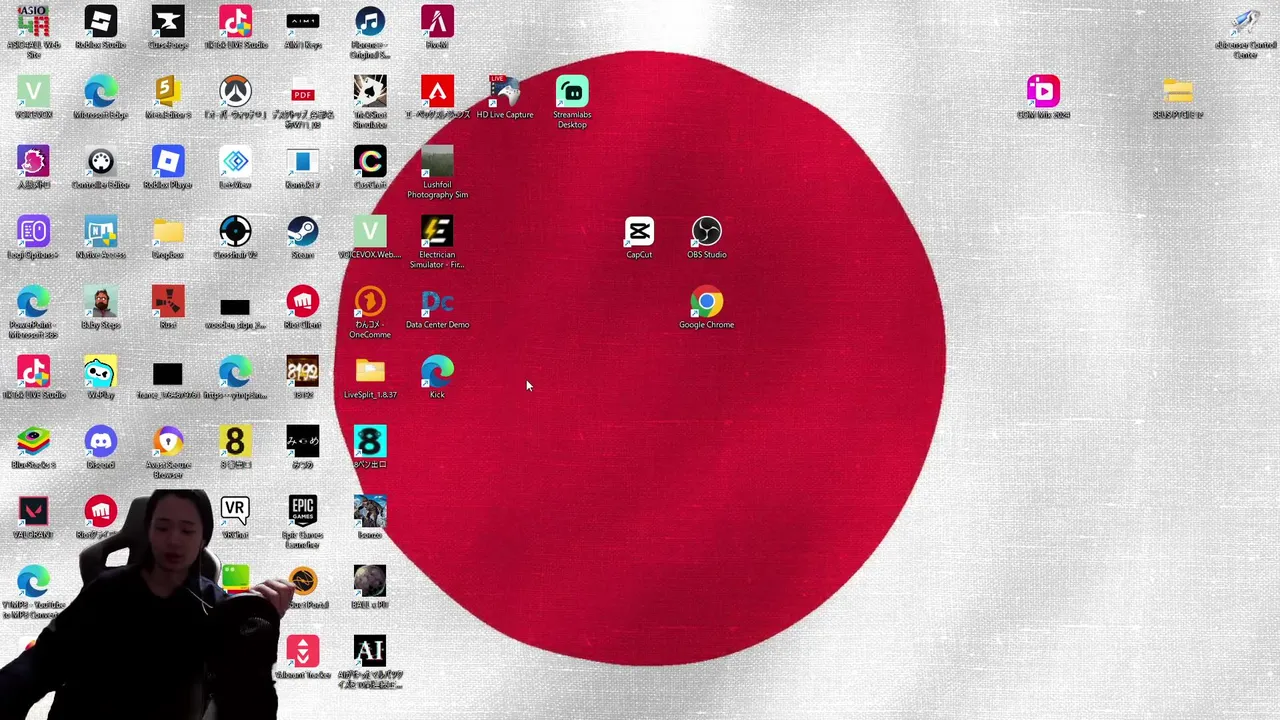
Task: Select the wooden_sign black thumbnail file
Action: 235,307
